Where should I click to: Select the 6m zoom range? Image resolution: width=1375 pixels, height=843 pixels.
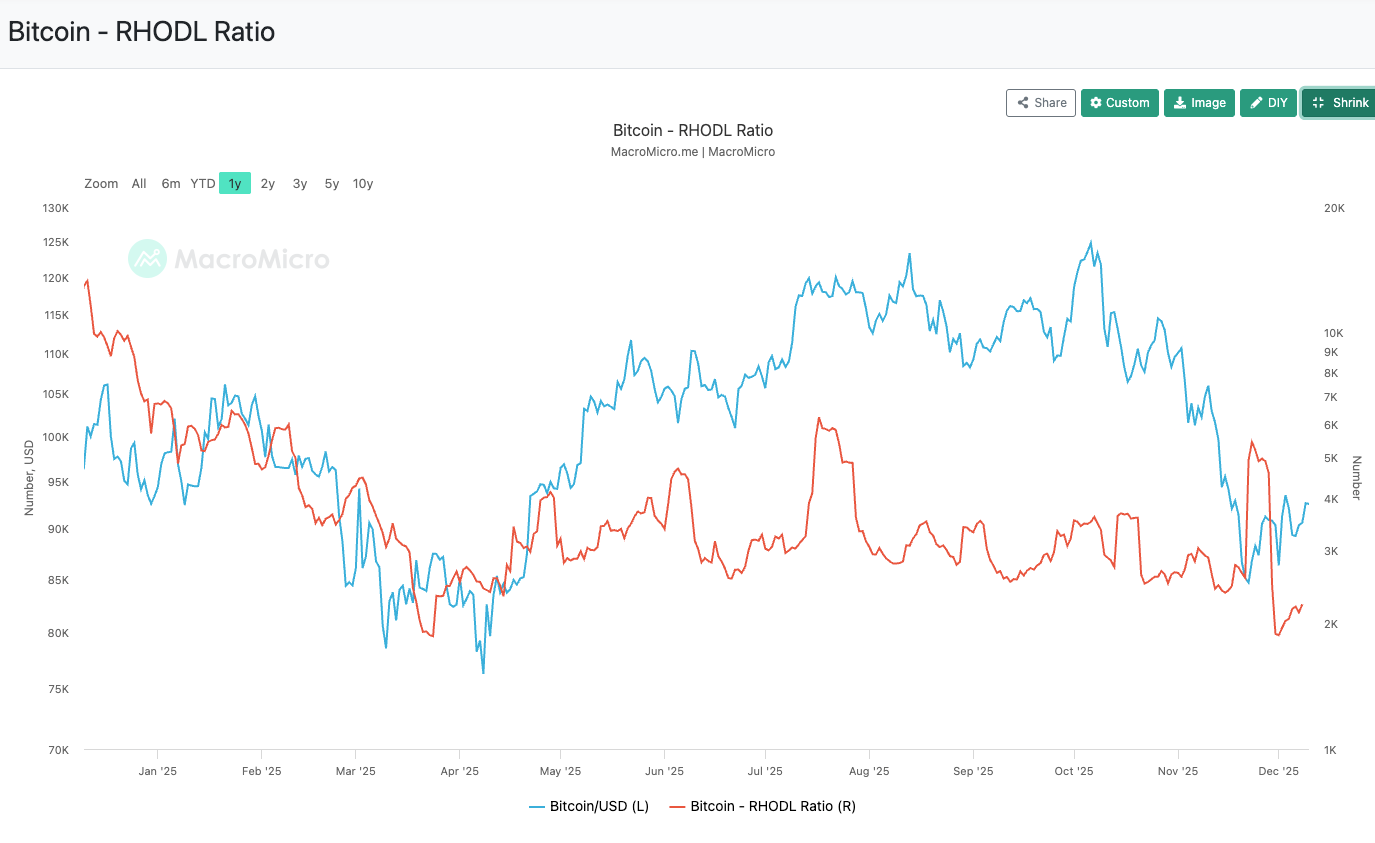click(x=171, y=184)
